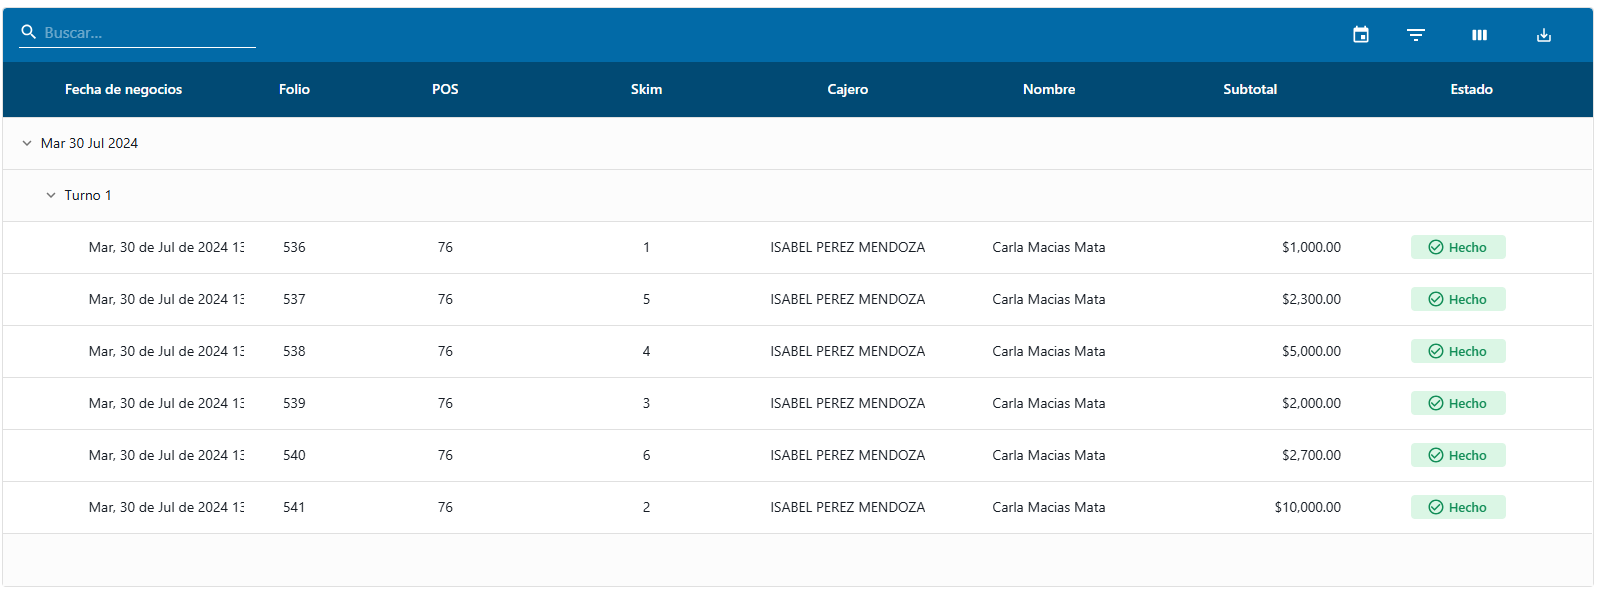Click the Hecho status badge for folio 536
1599x601 pixels.
coord(1458,247)
